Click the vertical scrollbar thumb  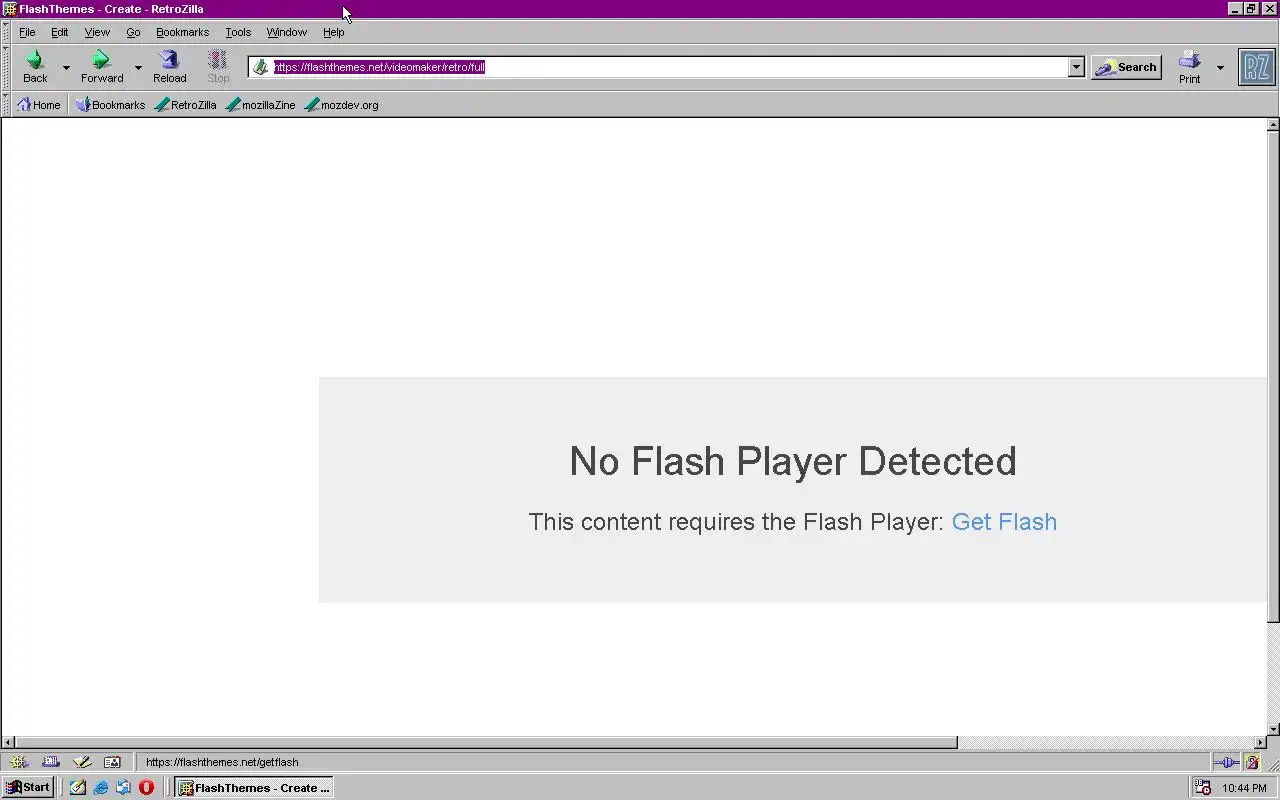(x=1273, y=378)
